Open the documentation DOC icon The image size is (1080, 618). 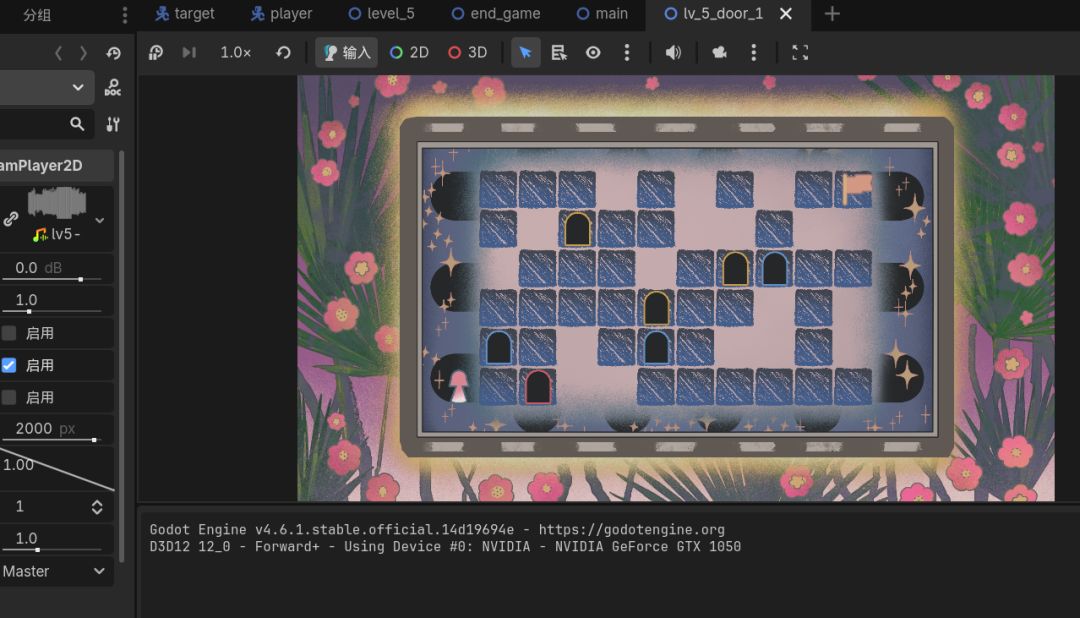point(112,87)
